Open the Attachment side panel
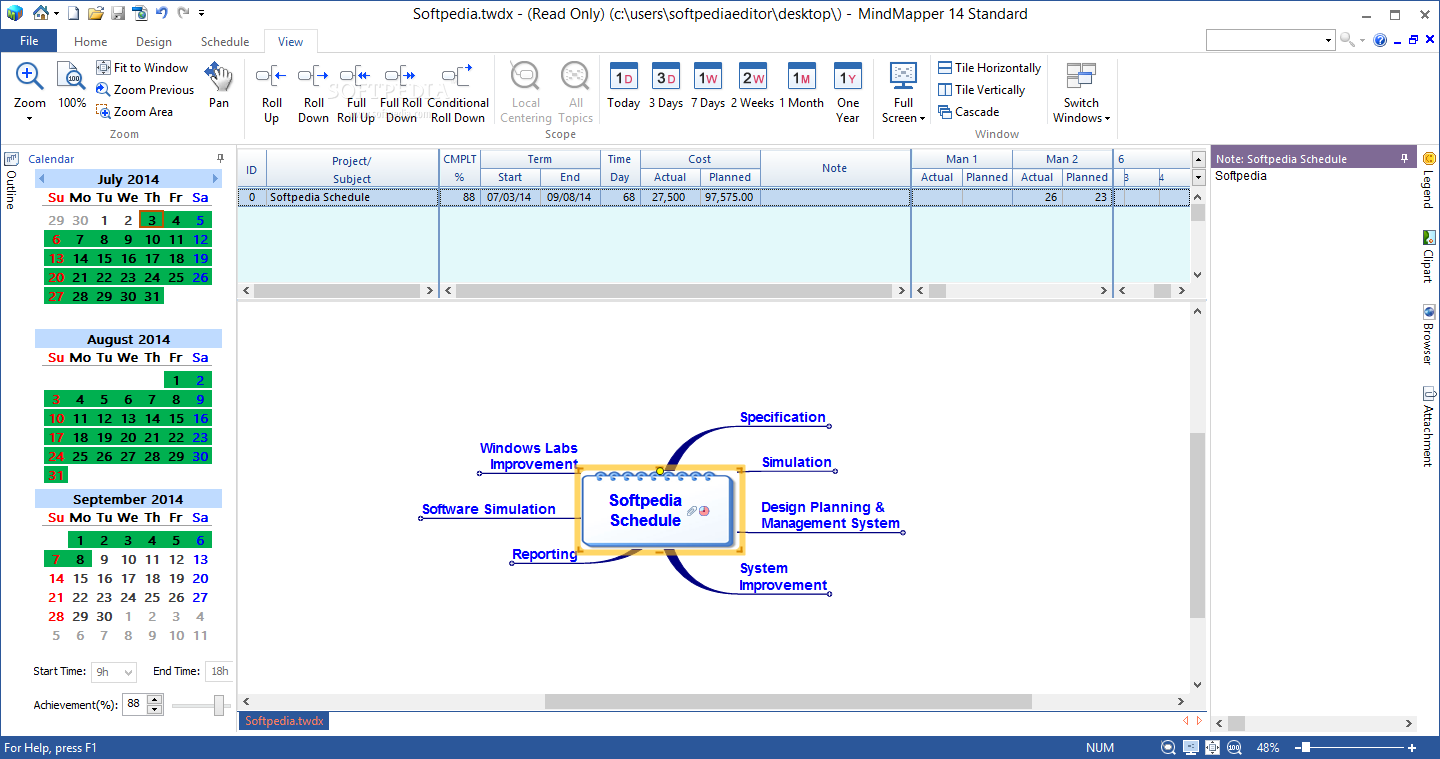Image resolution: width=1440 pixels, height=759 pixels. [x=1428, y=427]
